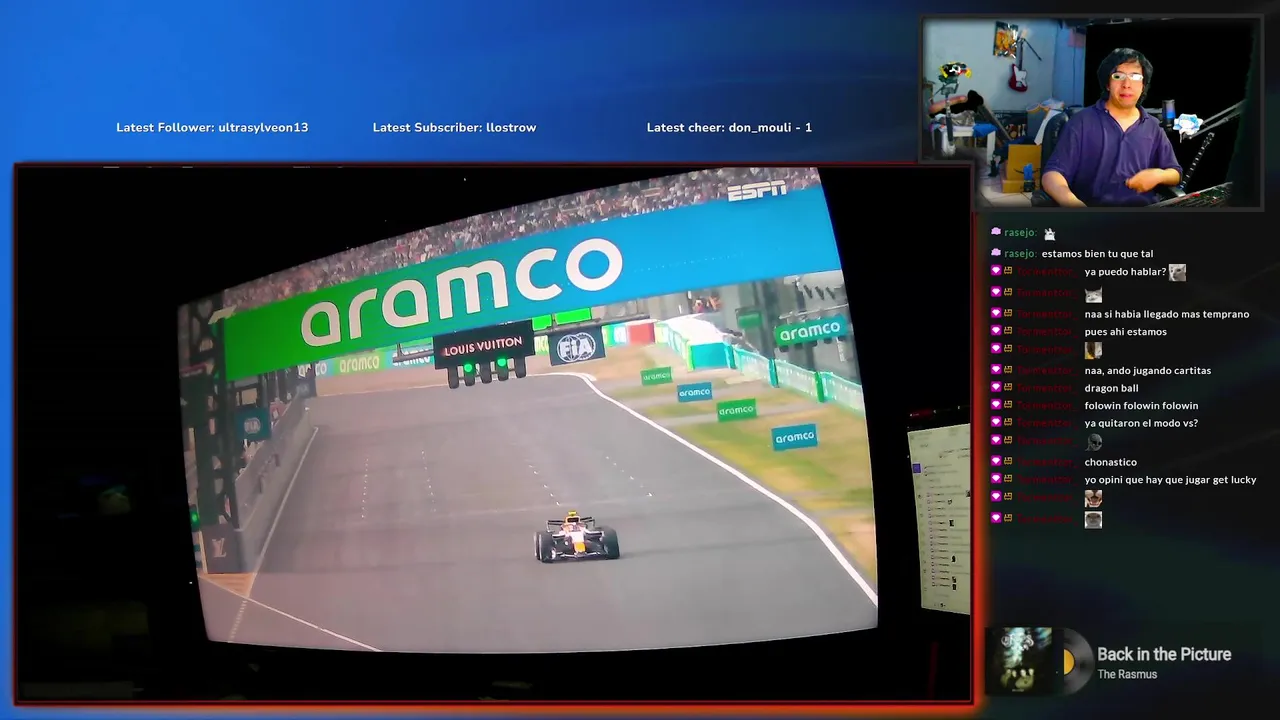This screenshot has height=720, width=1280.
Task: Click the alien emote in chat
Action: [1093, 442]
